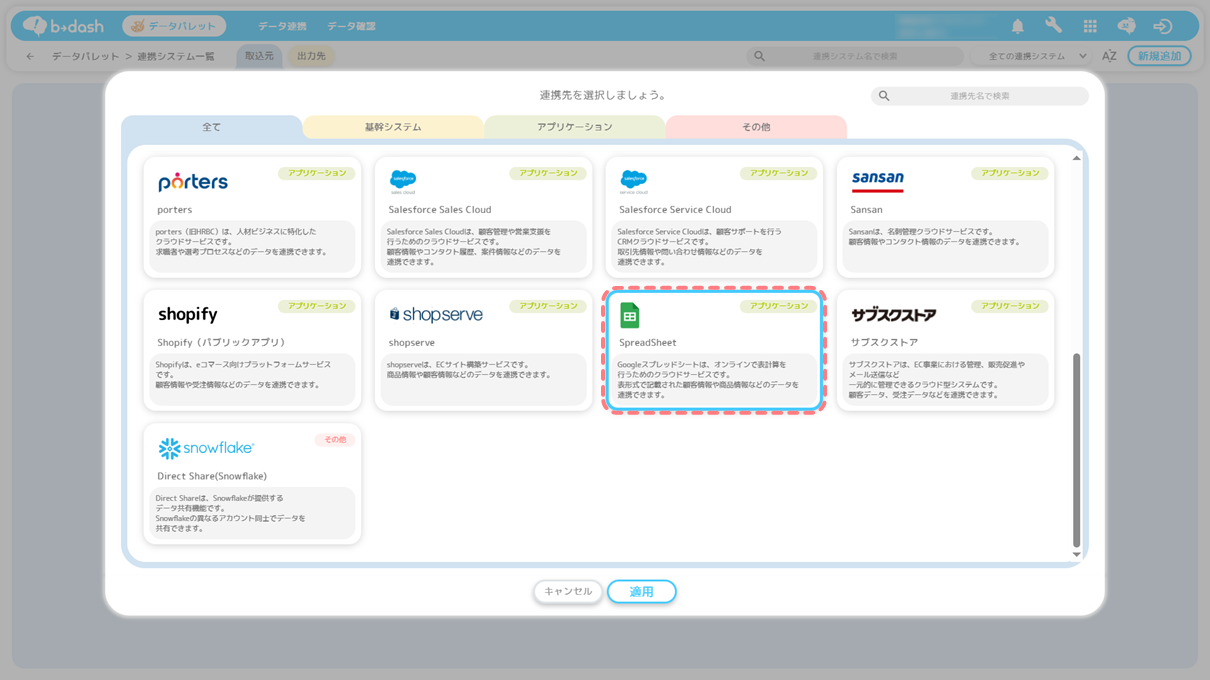Click 連携先を選択しましょう。 heading
The width and height of the screenshot is (1210, 680).
603,95
